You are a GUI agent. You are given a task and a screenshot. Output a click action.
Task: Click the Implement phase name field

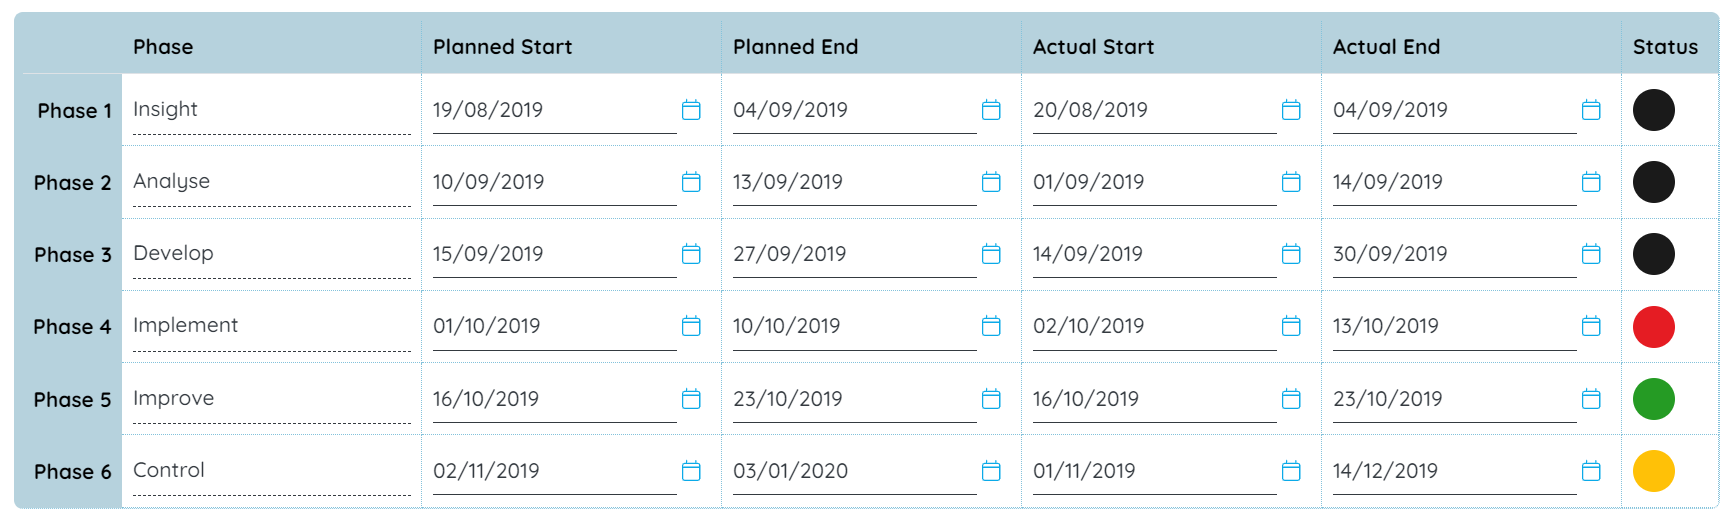tap(272, 327)
